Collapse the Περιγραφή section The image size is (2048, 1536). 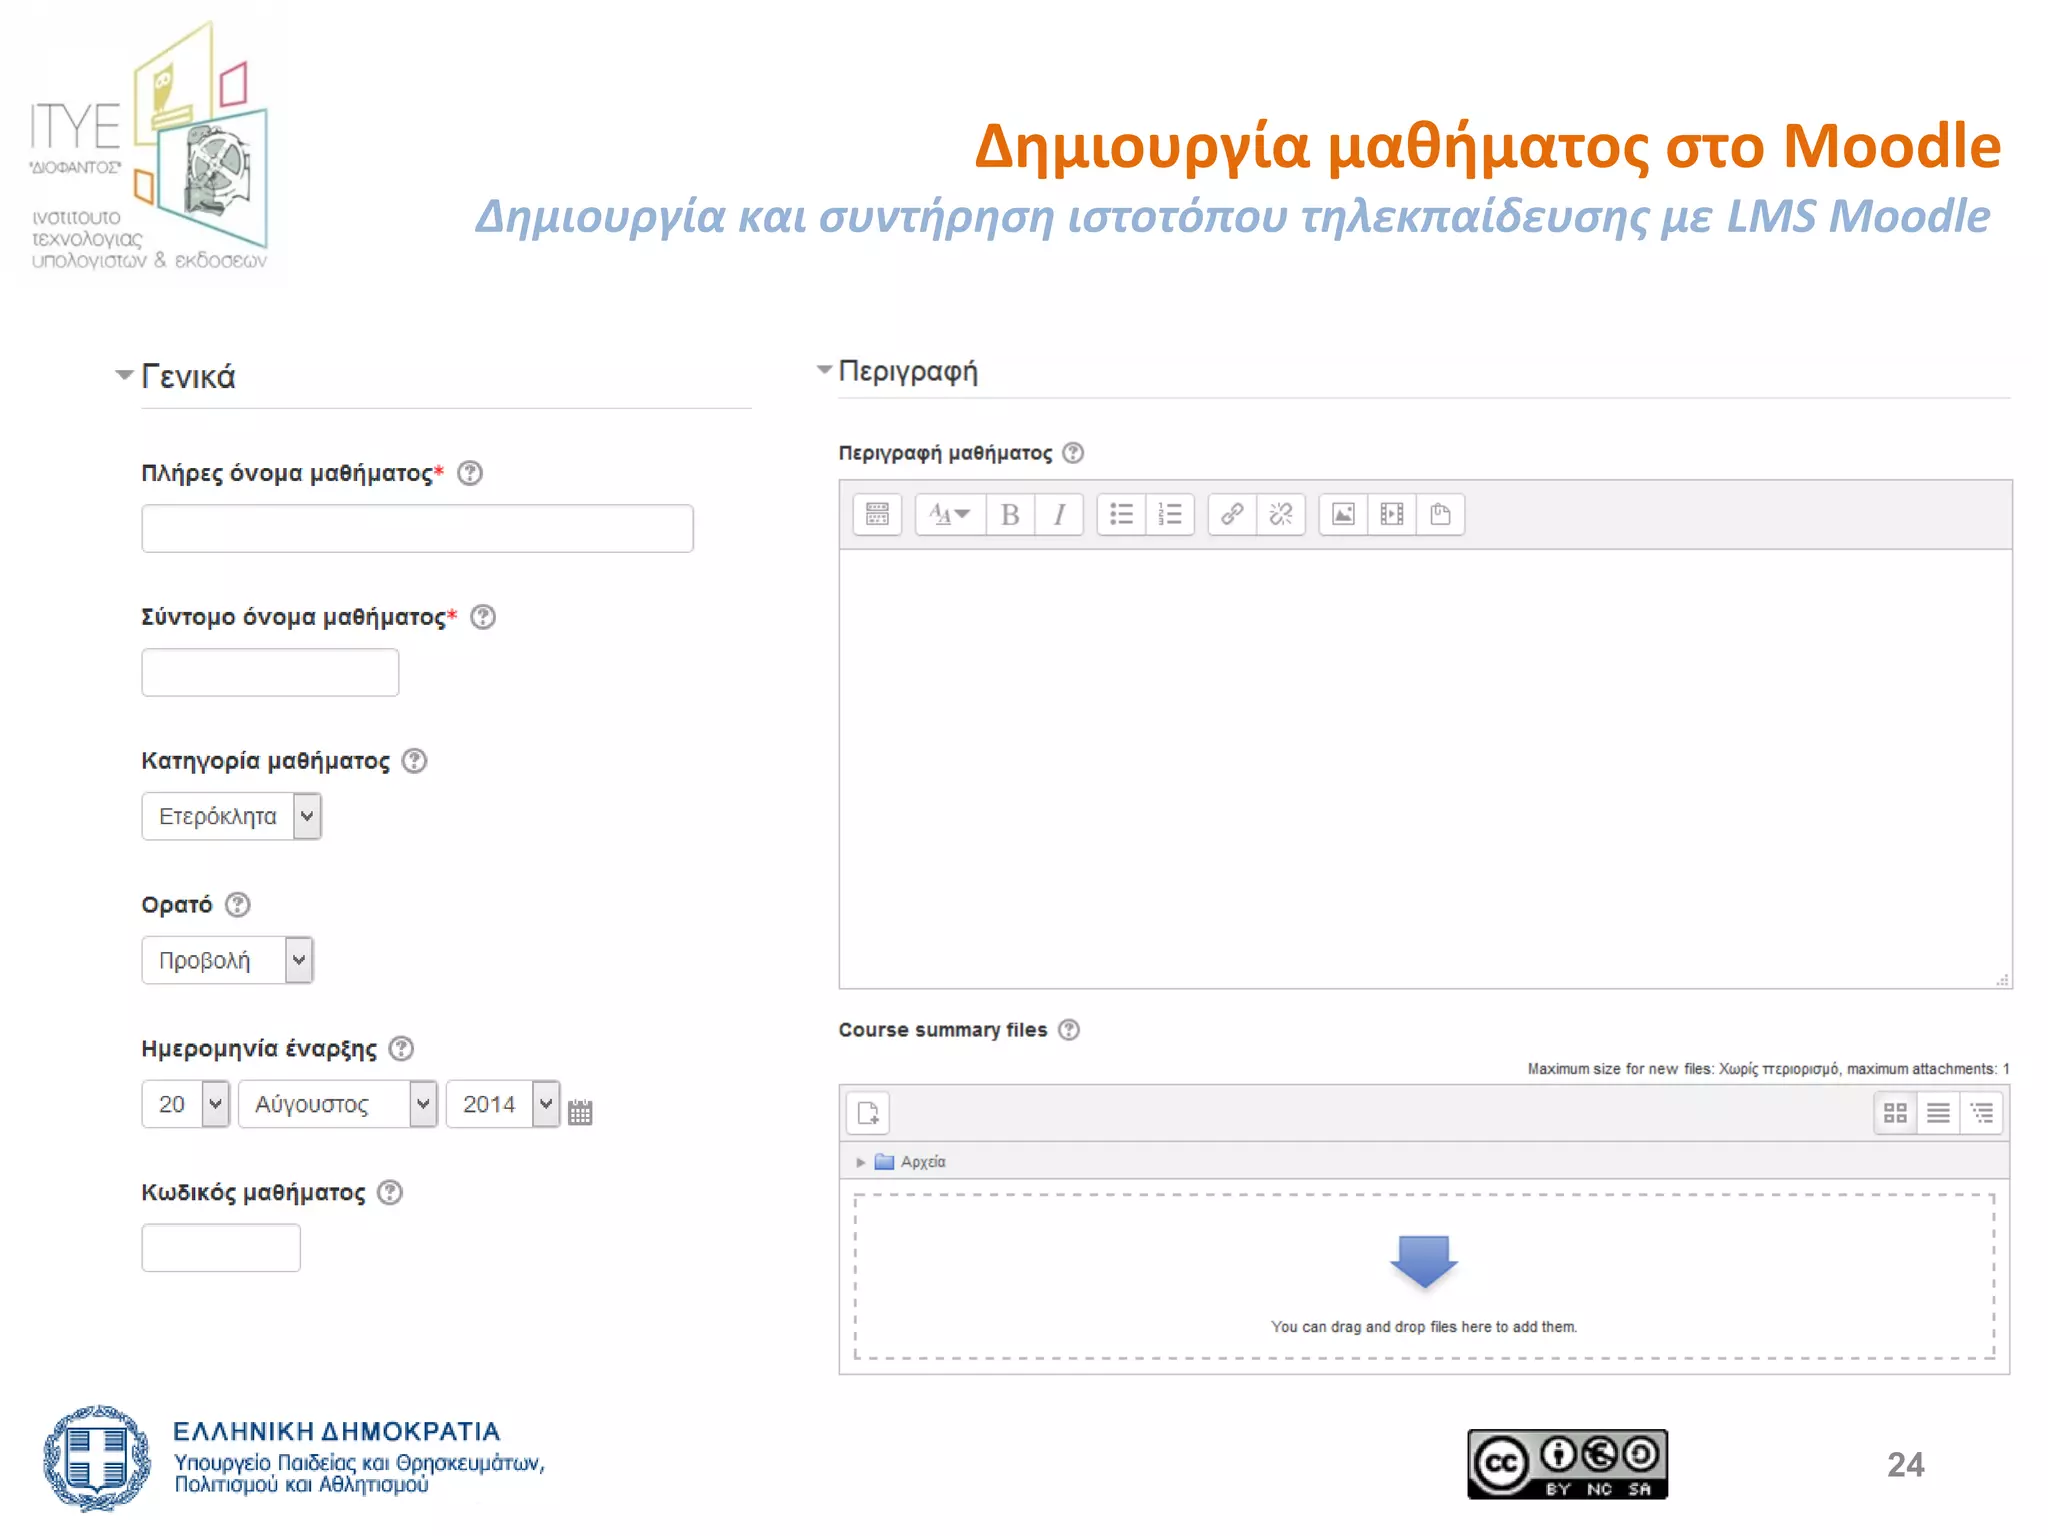[x=824, y=370]
